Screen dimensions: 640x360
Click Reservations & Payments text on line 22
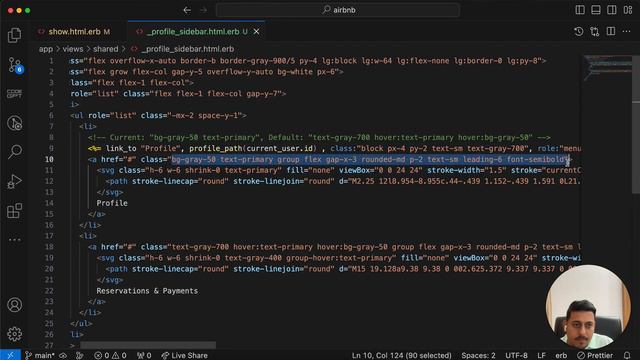pyautogui.click(x=147, y=291)
